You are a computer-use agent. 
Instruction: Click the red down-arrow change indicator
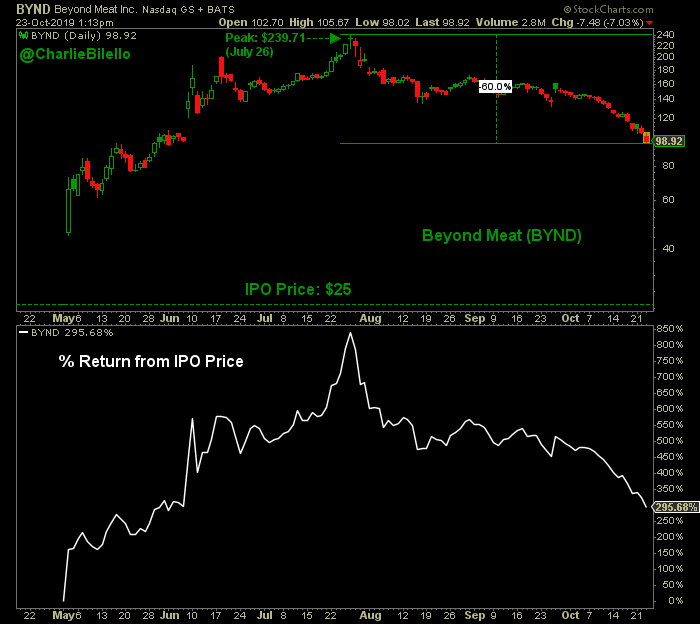(x=649, y=23)
